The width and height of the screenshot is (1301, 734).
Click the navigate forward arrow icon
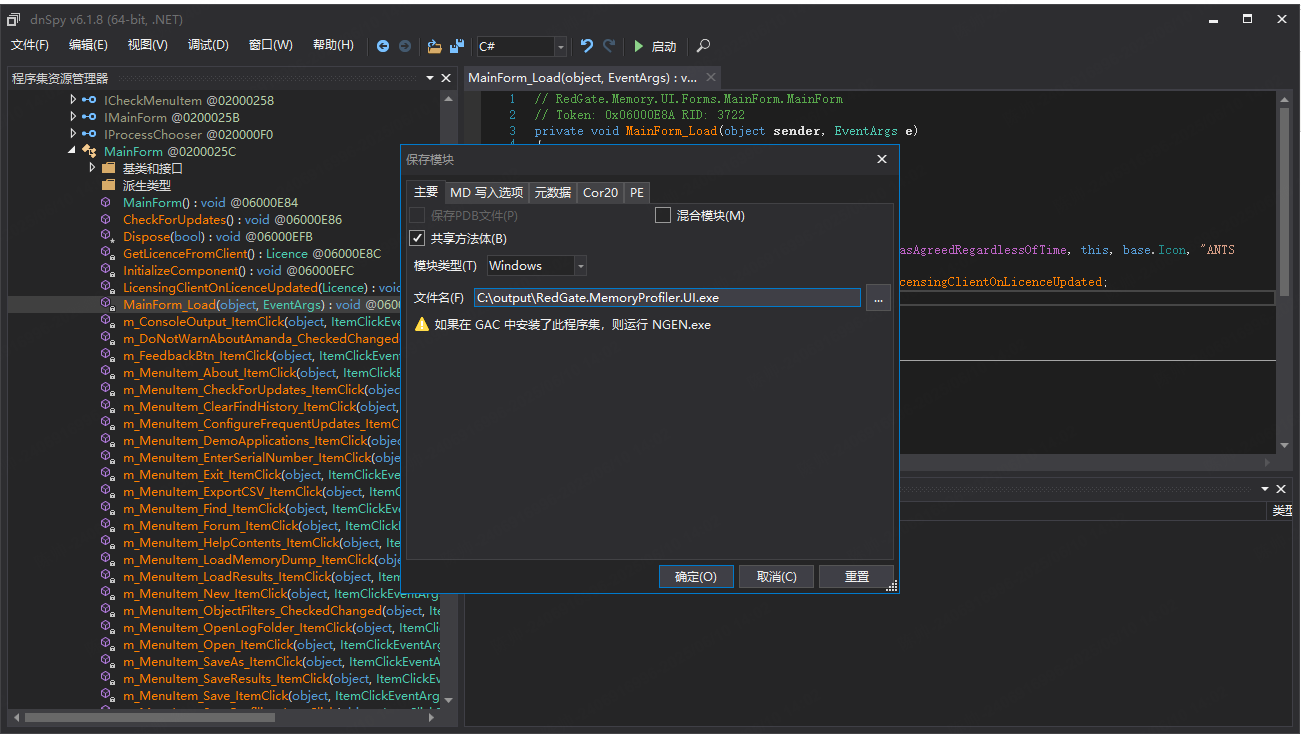click(405, 46)
